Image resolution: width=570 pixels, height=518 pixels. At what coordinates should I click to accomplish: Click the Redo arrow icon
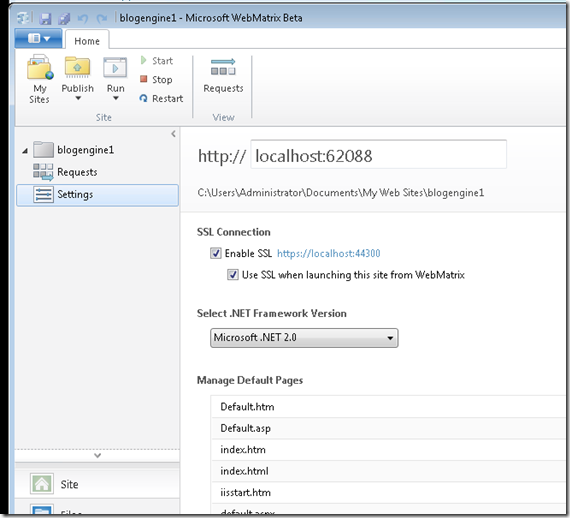tap(101, 18)
